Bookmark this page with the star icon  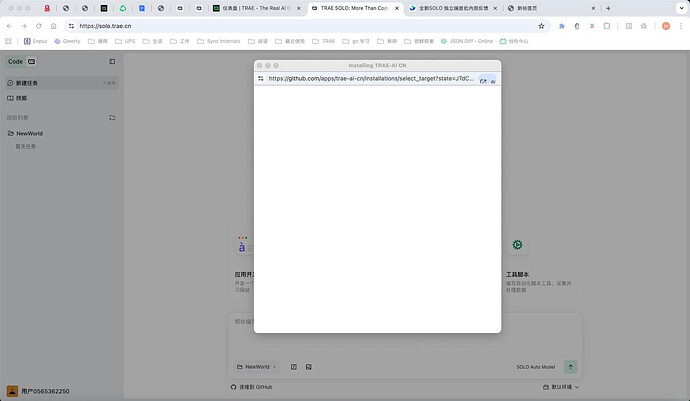(541, 26)
